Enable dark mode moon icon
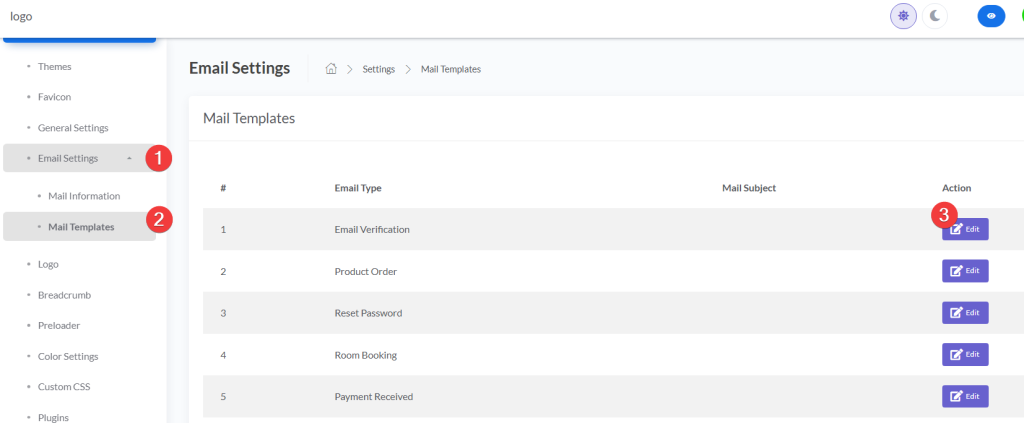The width and height of the screenshot is (1024, 423). 935,16
